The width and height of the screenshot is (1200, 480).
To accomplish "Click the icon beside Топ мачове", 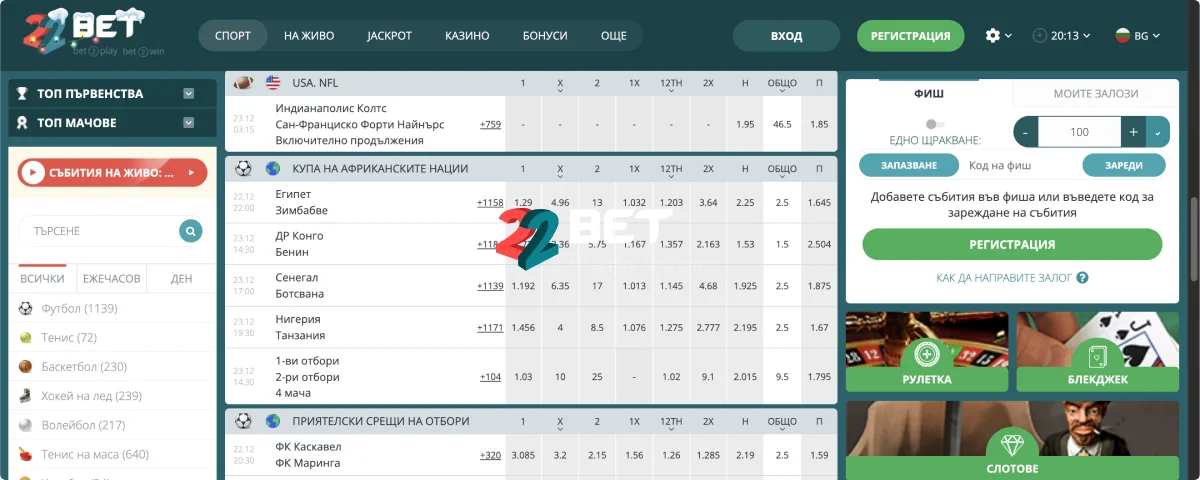I will [22, 123].
